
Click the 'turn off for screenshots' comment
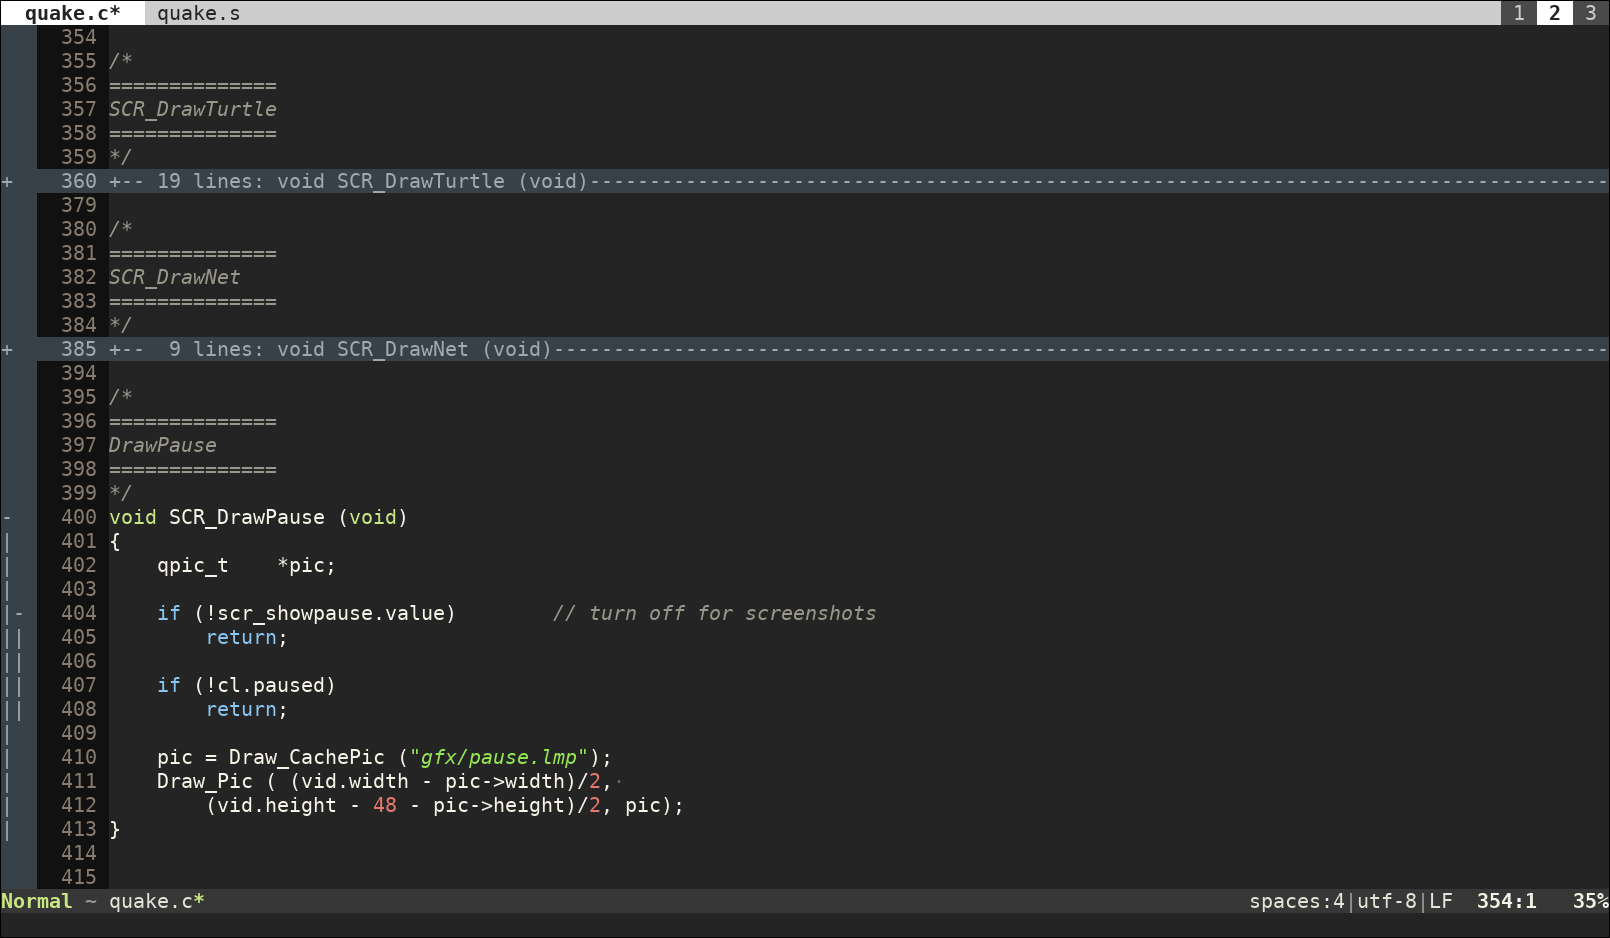tap(715, 613)
